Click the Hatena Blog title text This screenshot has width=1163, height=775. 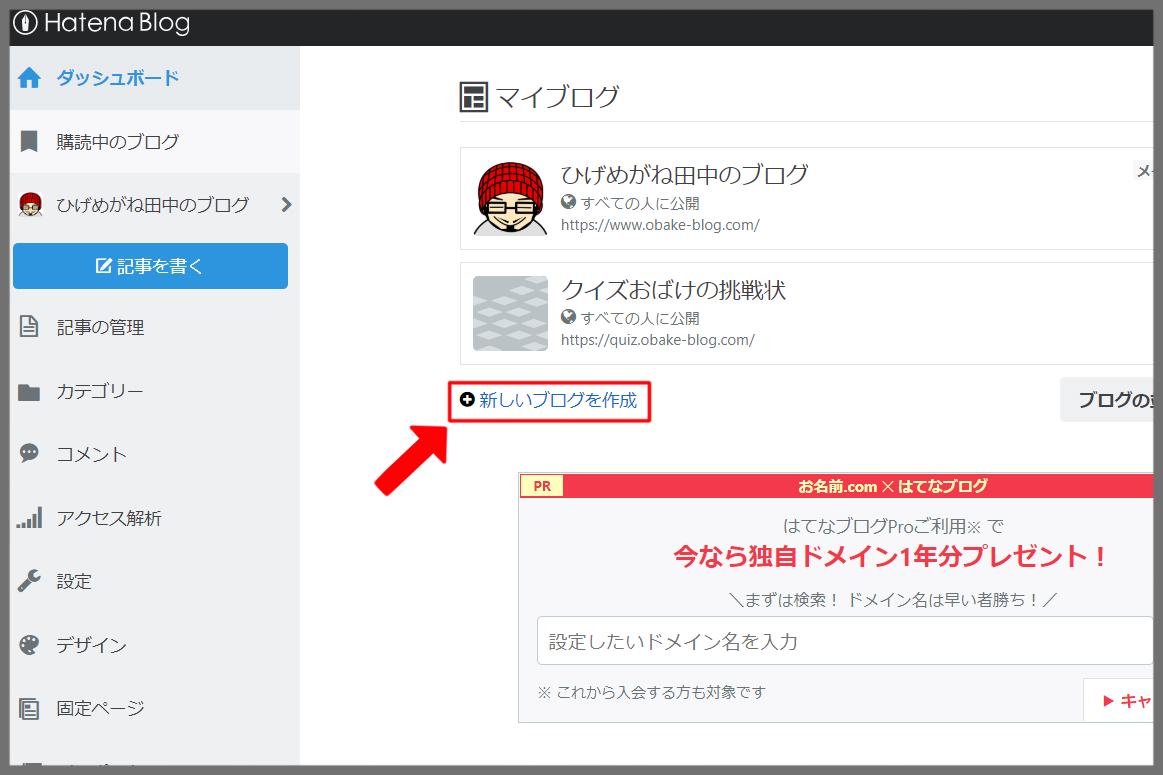pyautogui.click(x=116, y=23)
